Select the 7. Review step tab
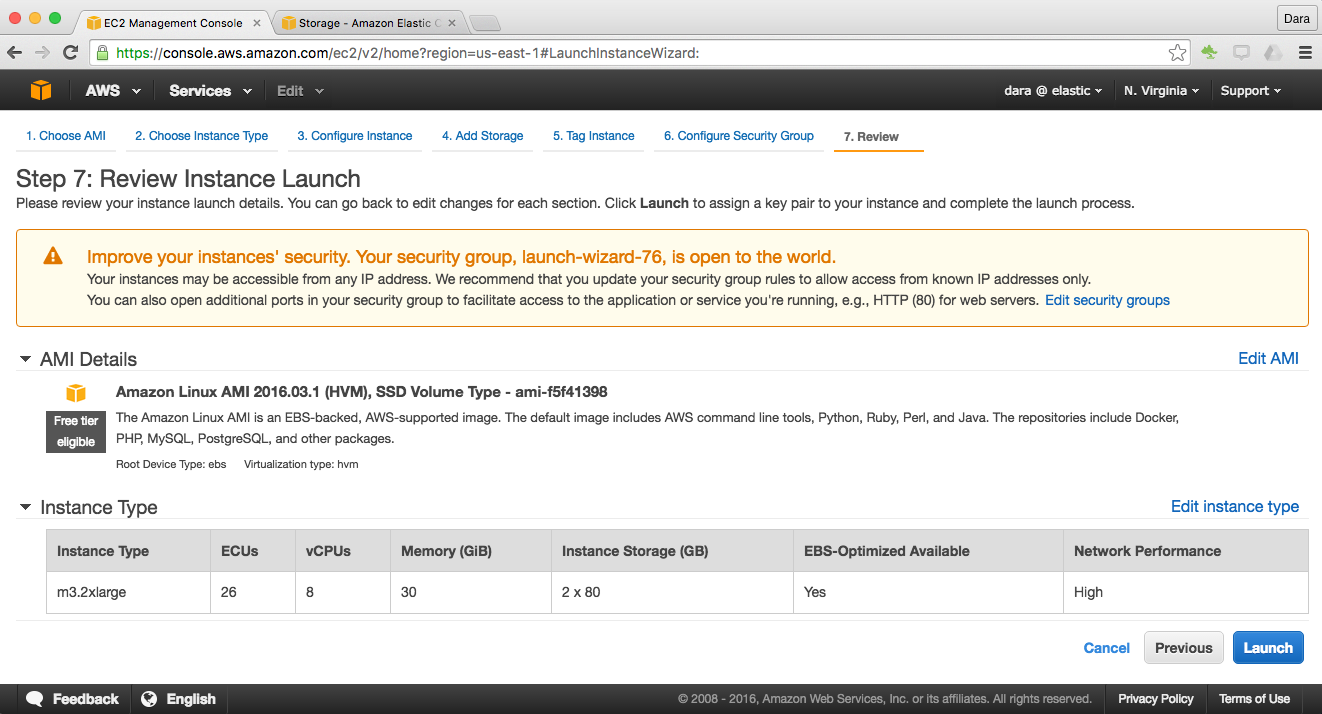Image resolution: width=1322 pixels, height=714 pixels. [x=871, y=136]
